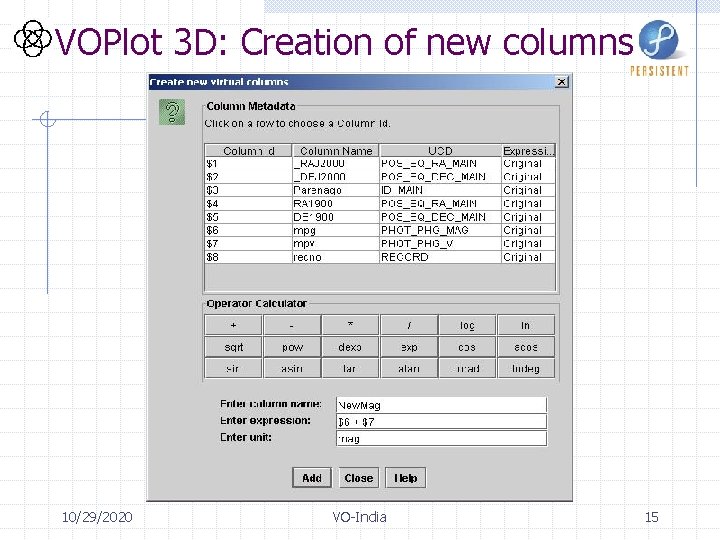Screen dimensions: 720x540
Task: Click the Original cell in the recno row
Action: click(x=528, y=257)
